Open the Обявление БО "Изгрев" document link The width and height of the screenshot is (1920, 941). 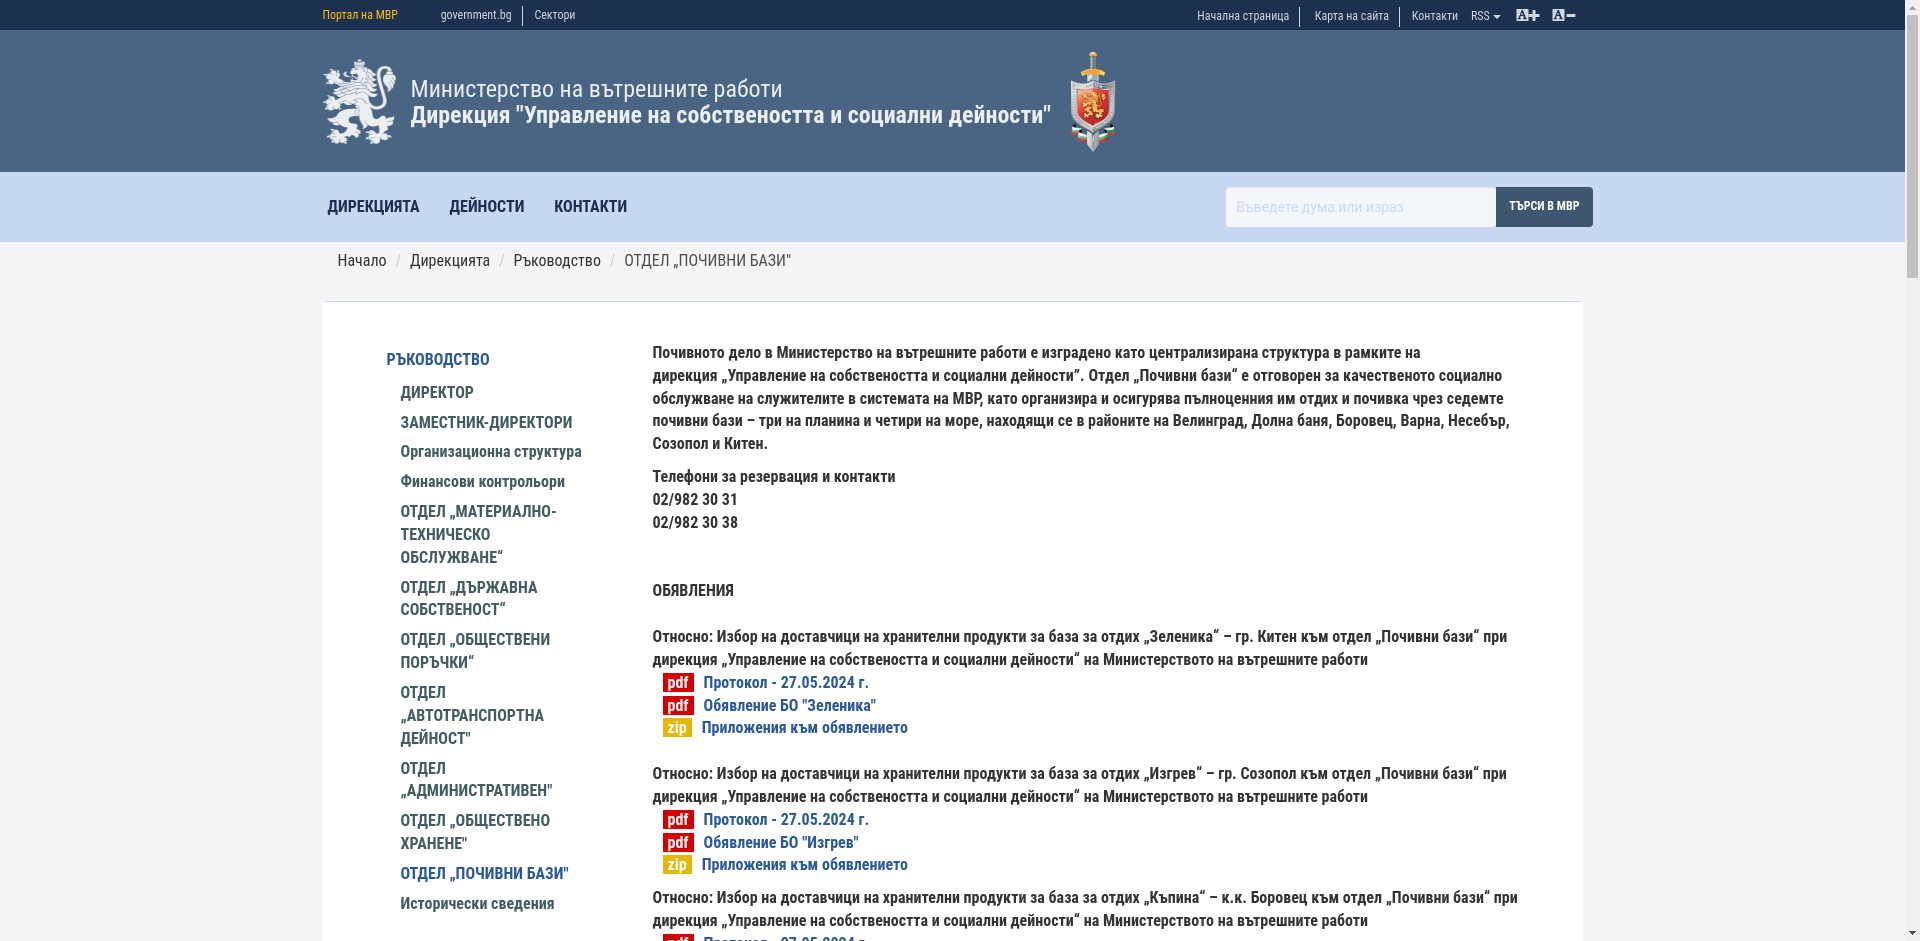pyautogui.click(x=781, y=843)
